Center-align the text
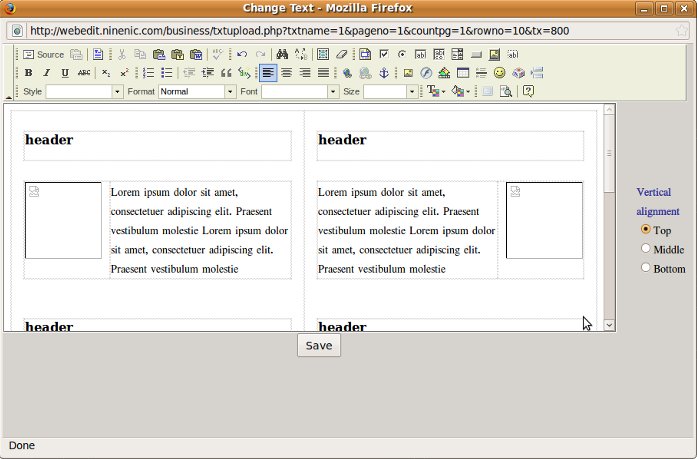Image resolution: width=697 pixels, height=459 pixels. (286, 73)
